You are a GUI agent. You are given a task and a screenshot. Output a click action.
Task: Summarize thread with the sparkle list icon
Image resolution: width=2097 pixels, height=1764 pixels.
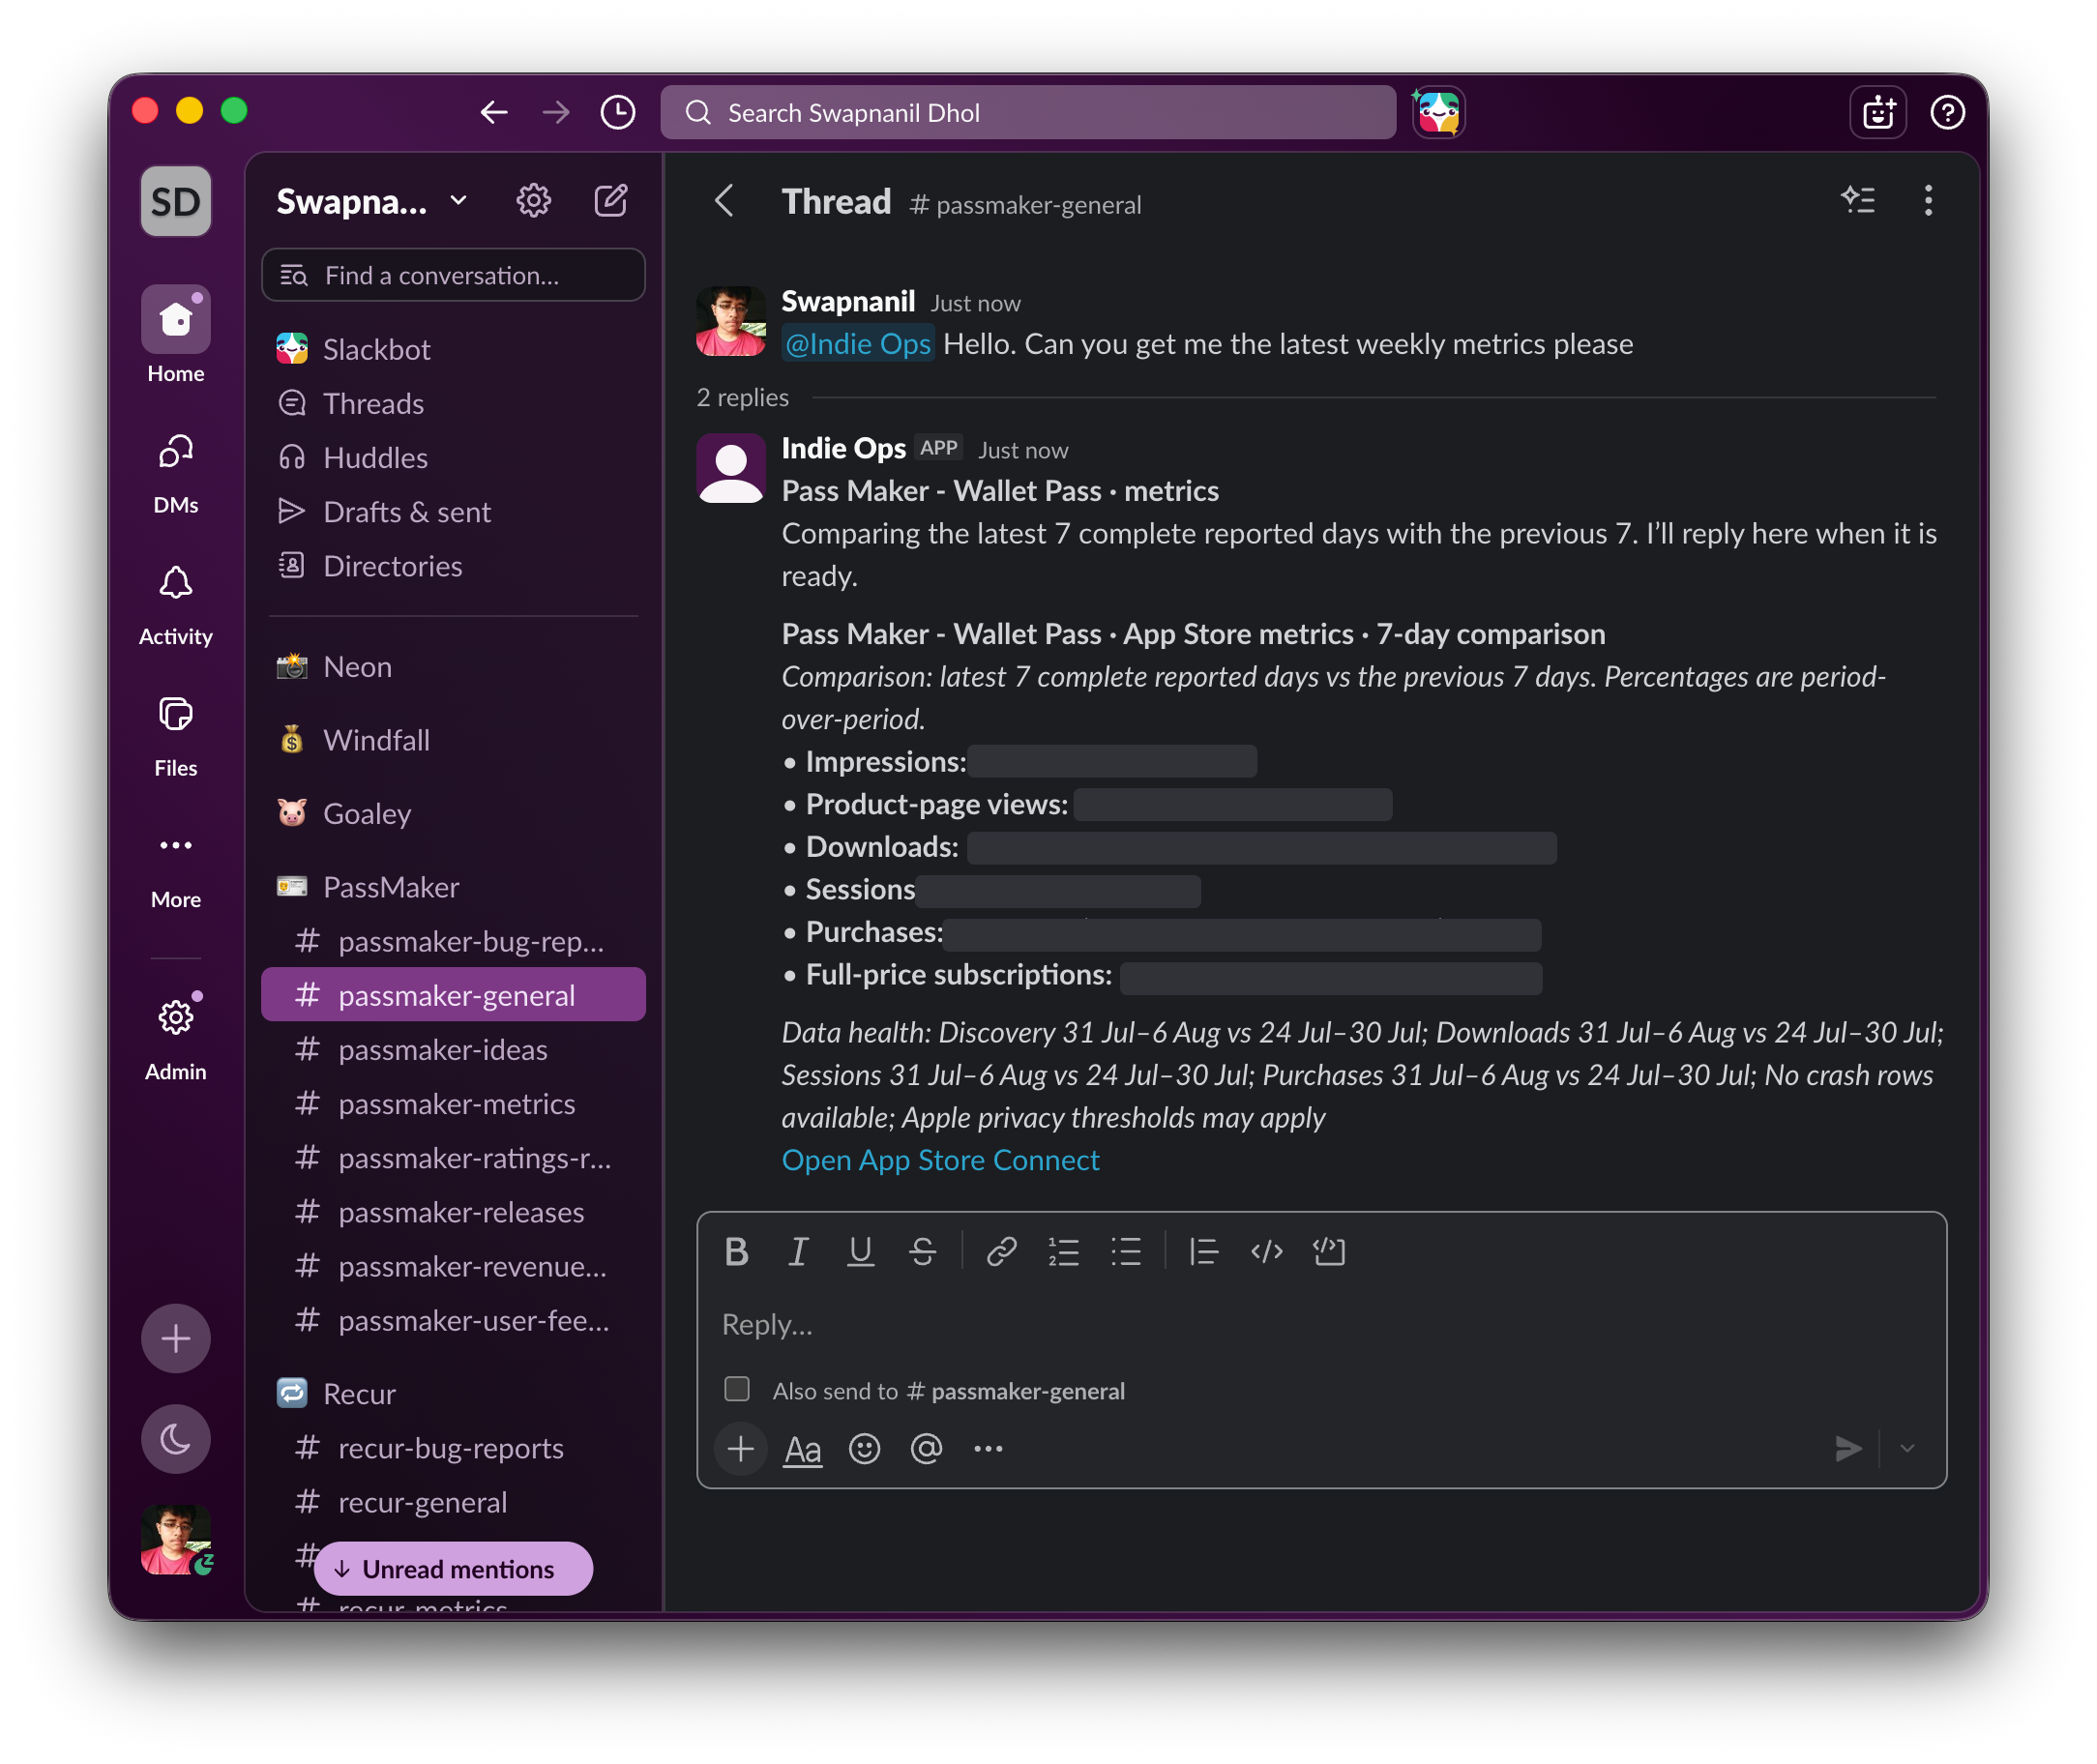tap(1858, 201)
